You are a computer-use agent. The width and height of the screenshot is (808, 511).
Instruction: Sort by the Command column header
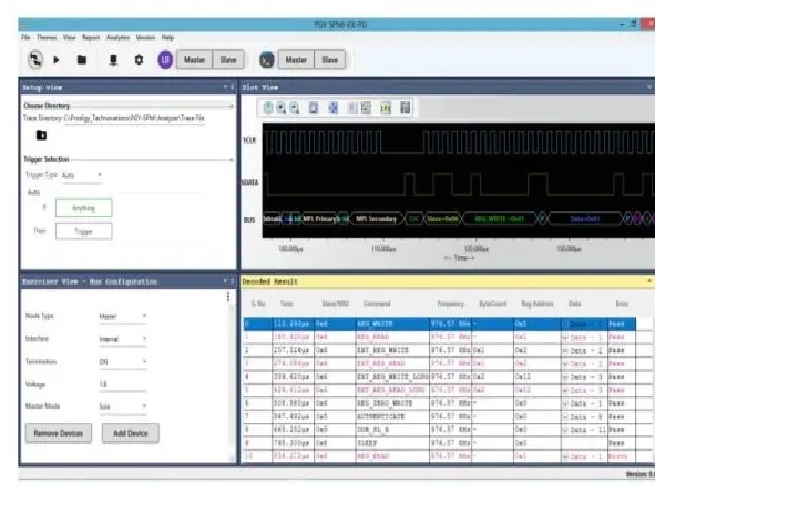click(377, 304)
